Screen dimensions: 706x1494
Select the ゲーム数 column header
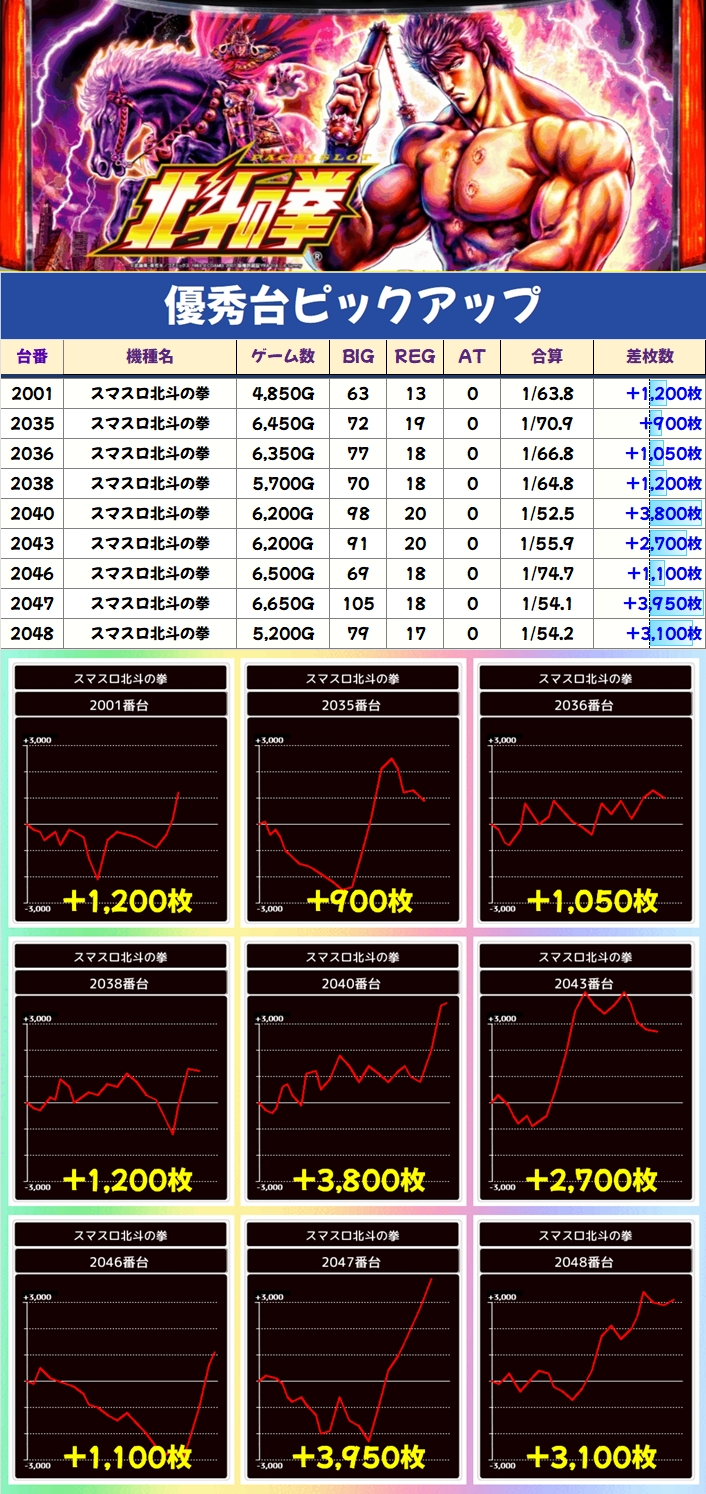click(x=282, y=357)
